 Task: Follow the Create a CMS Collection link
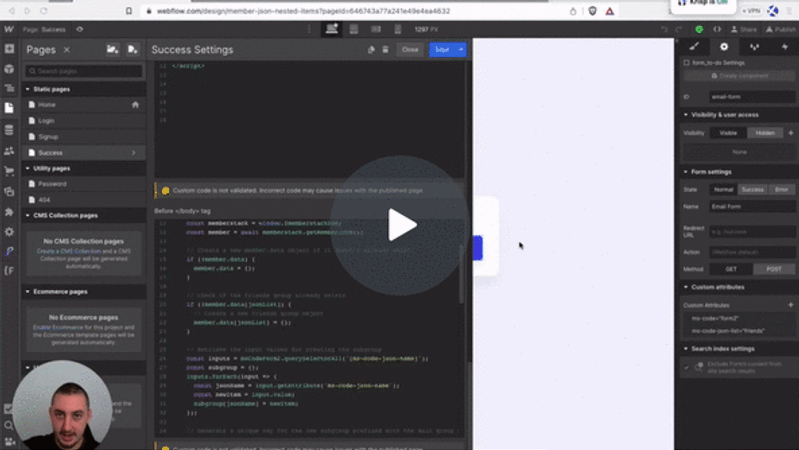click(68, 251)
